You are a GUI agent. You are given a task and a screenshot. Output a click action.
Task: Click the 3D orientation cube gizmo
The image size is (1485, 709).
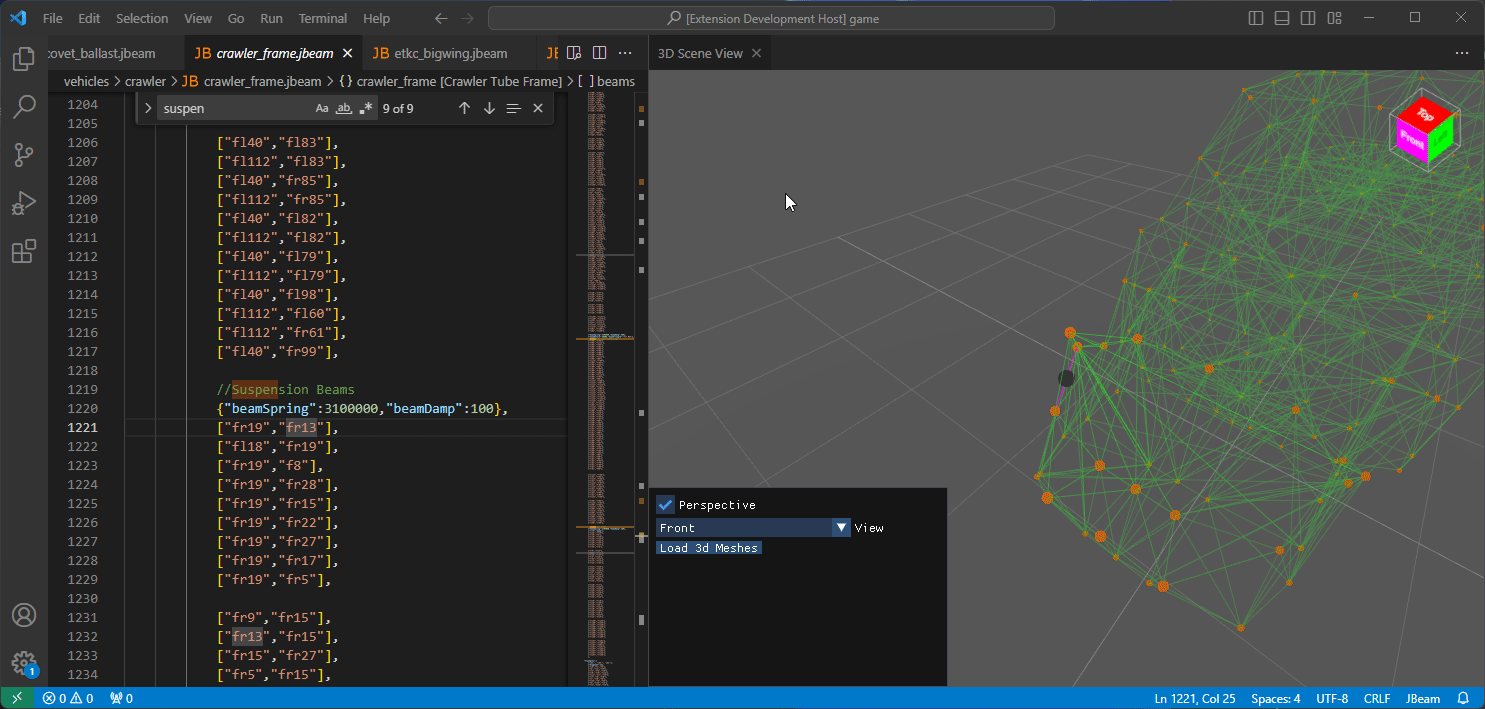coord(1425,128)
